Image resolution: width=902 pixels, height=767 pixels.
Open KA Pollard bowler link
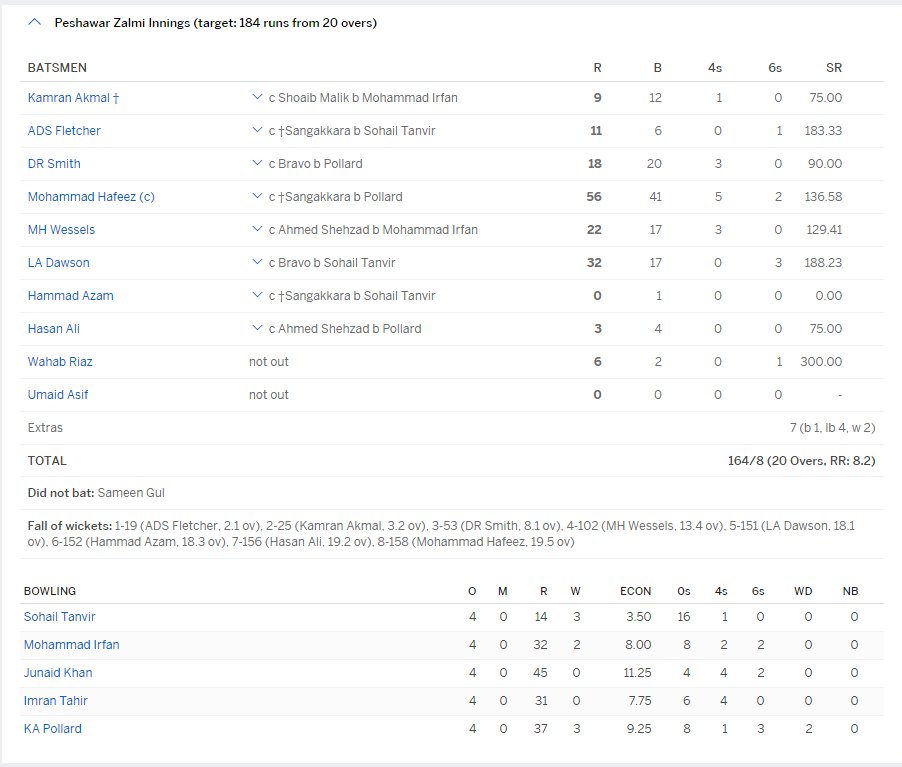pos(53,729)
